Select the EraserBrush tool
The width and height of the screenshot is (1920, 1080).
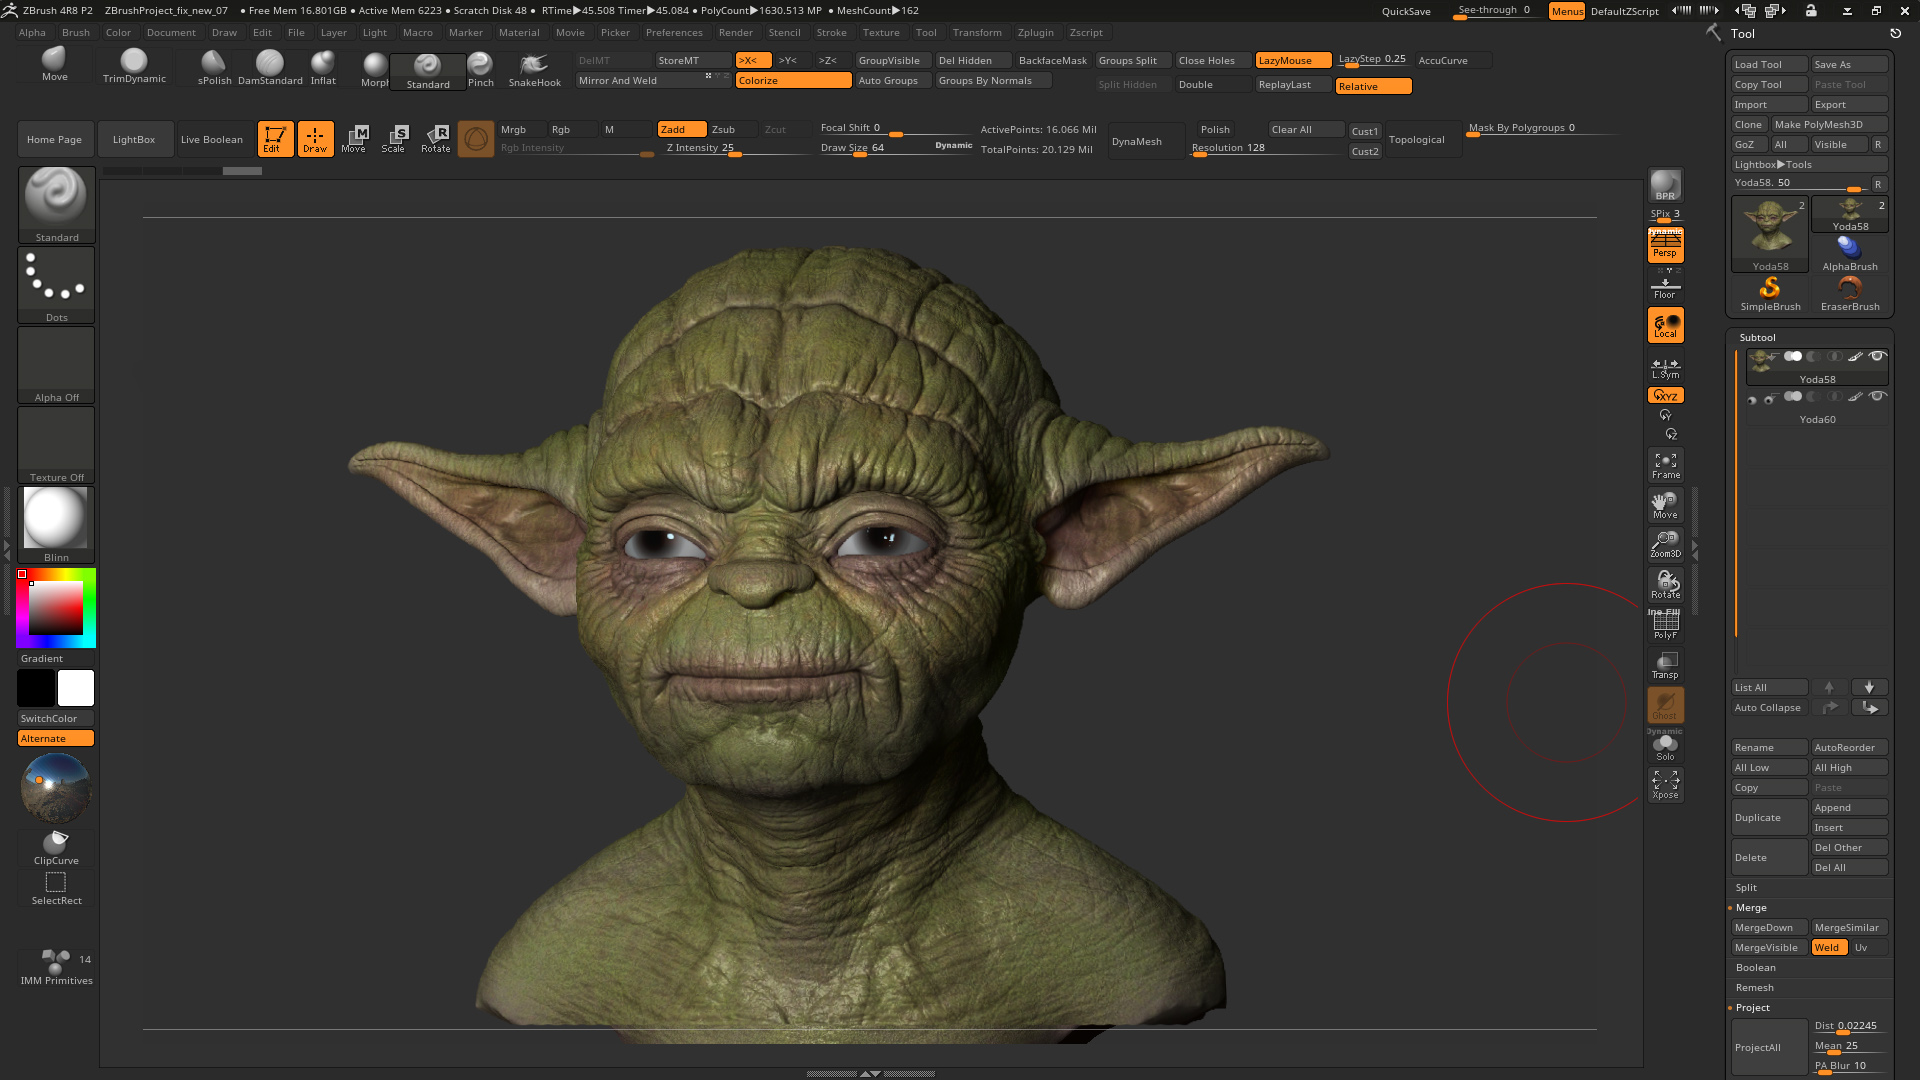[x=1850, y=293]
